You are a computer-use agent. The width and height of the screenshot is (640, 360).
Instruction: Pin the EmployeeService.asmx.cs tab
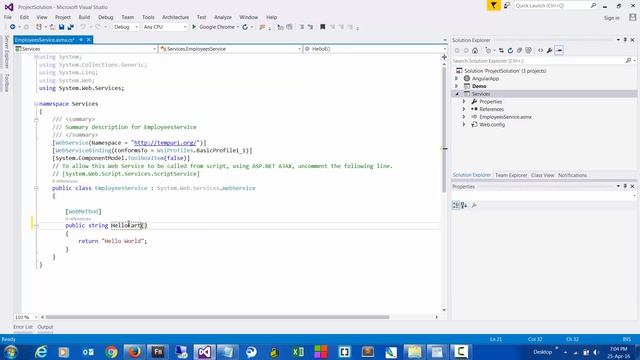[x=81, y=40]
